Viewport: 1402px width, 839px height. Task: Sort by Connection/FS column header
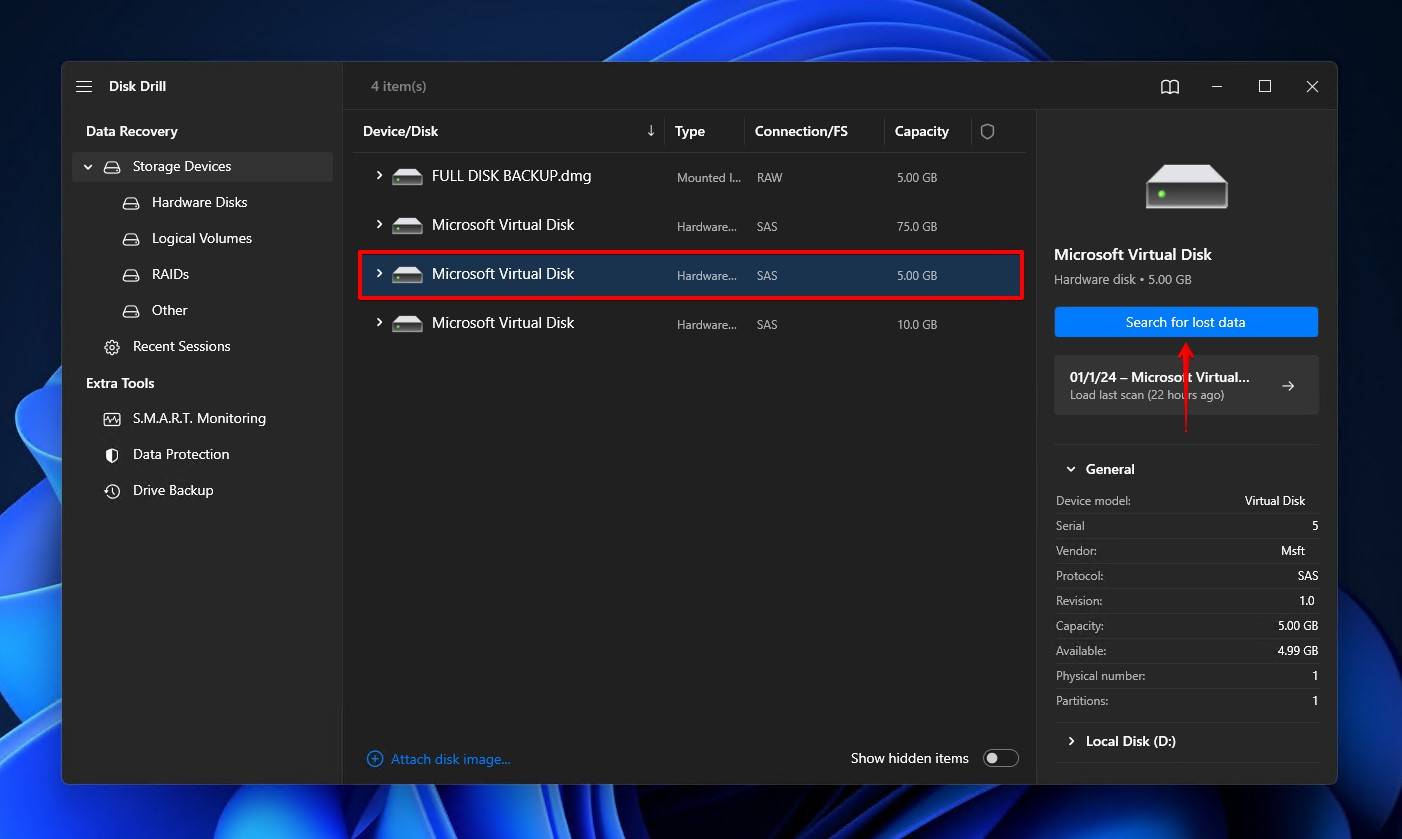(x=801, y=131)
